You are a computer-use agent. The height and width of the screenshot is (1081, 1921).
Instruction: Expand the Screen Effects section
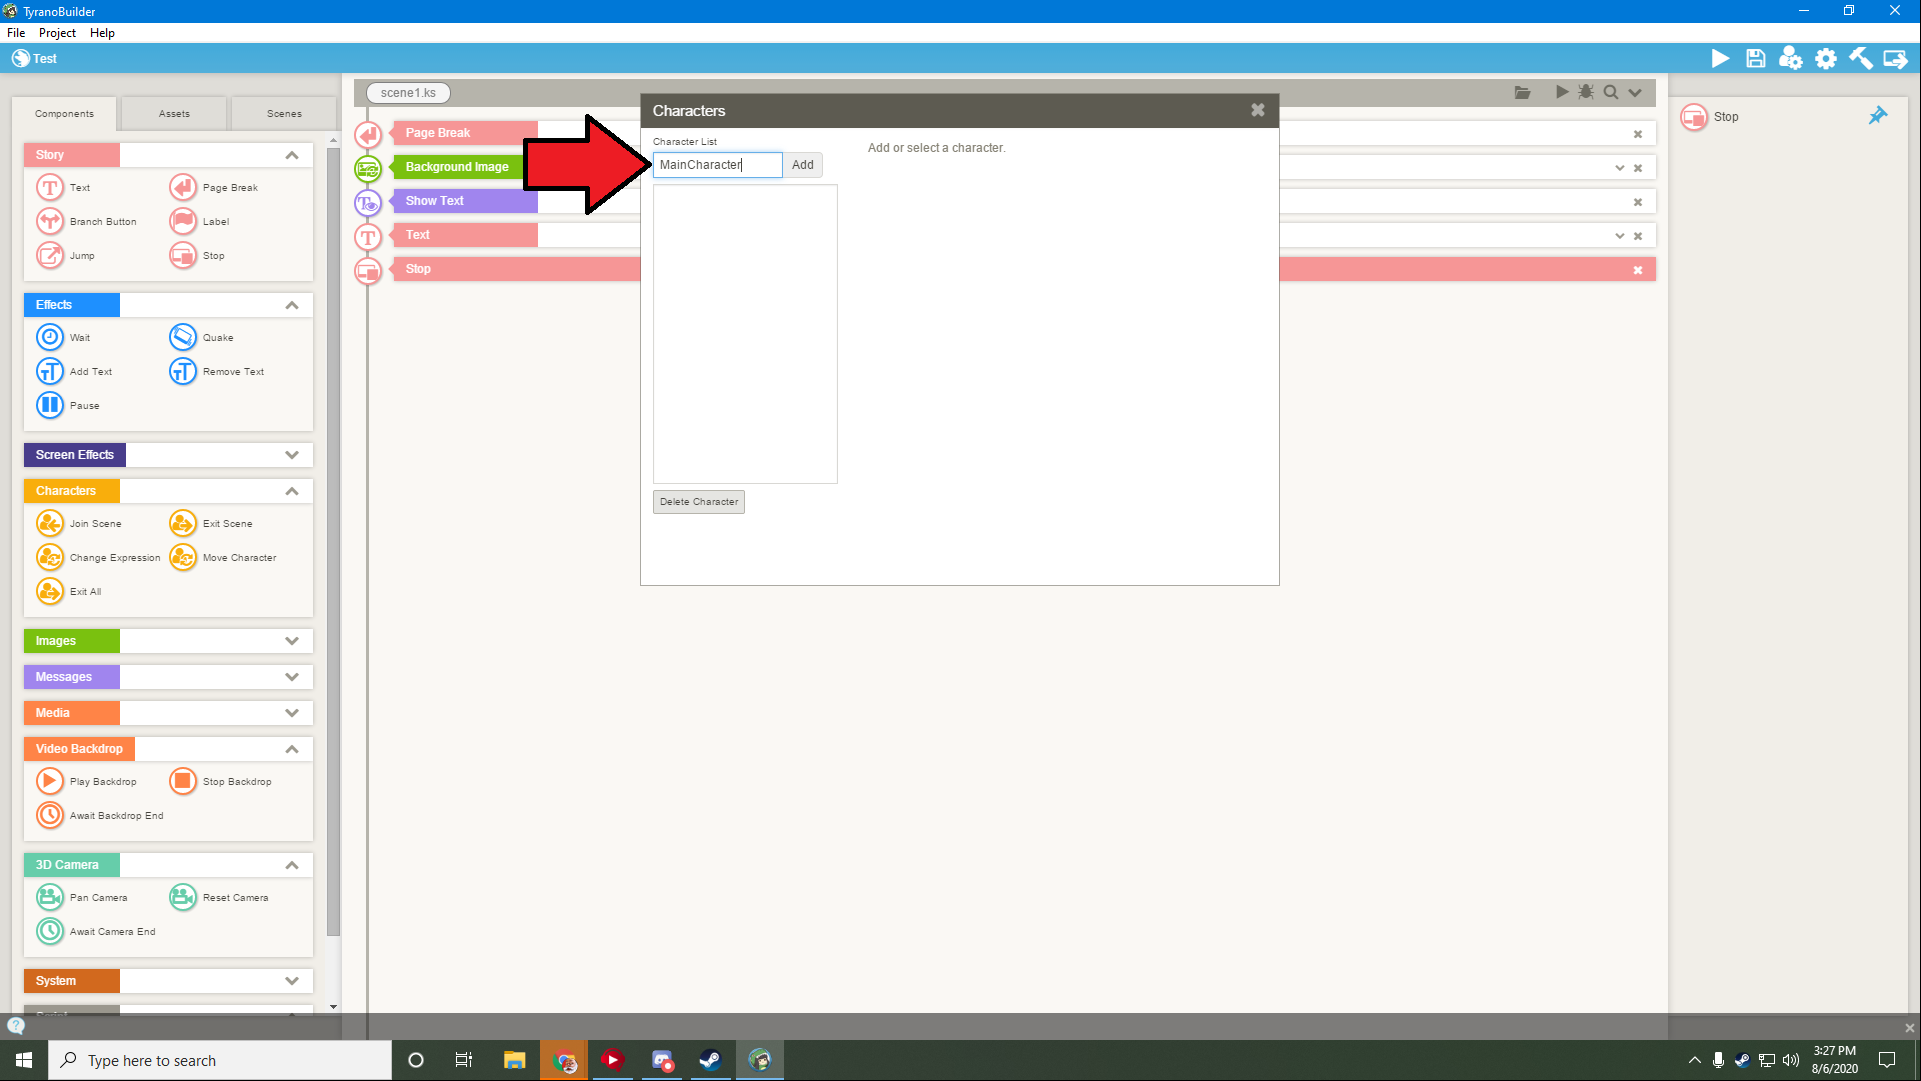292,455
